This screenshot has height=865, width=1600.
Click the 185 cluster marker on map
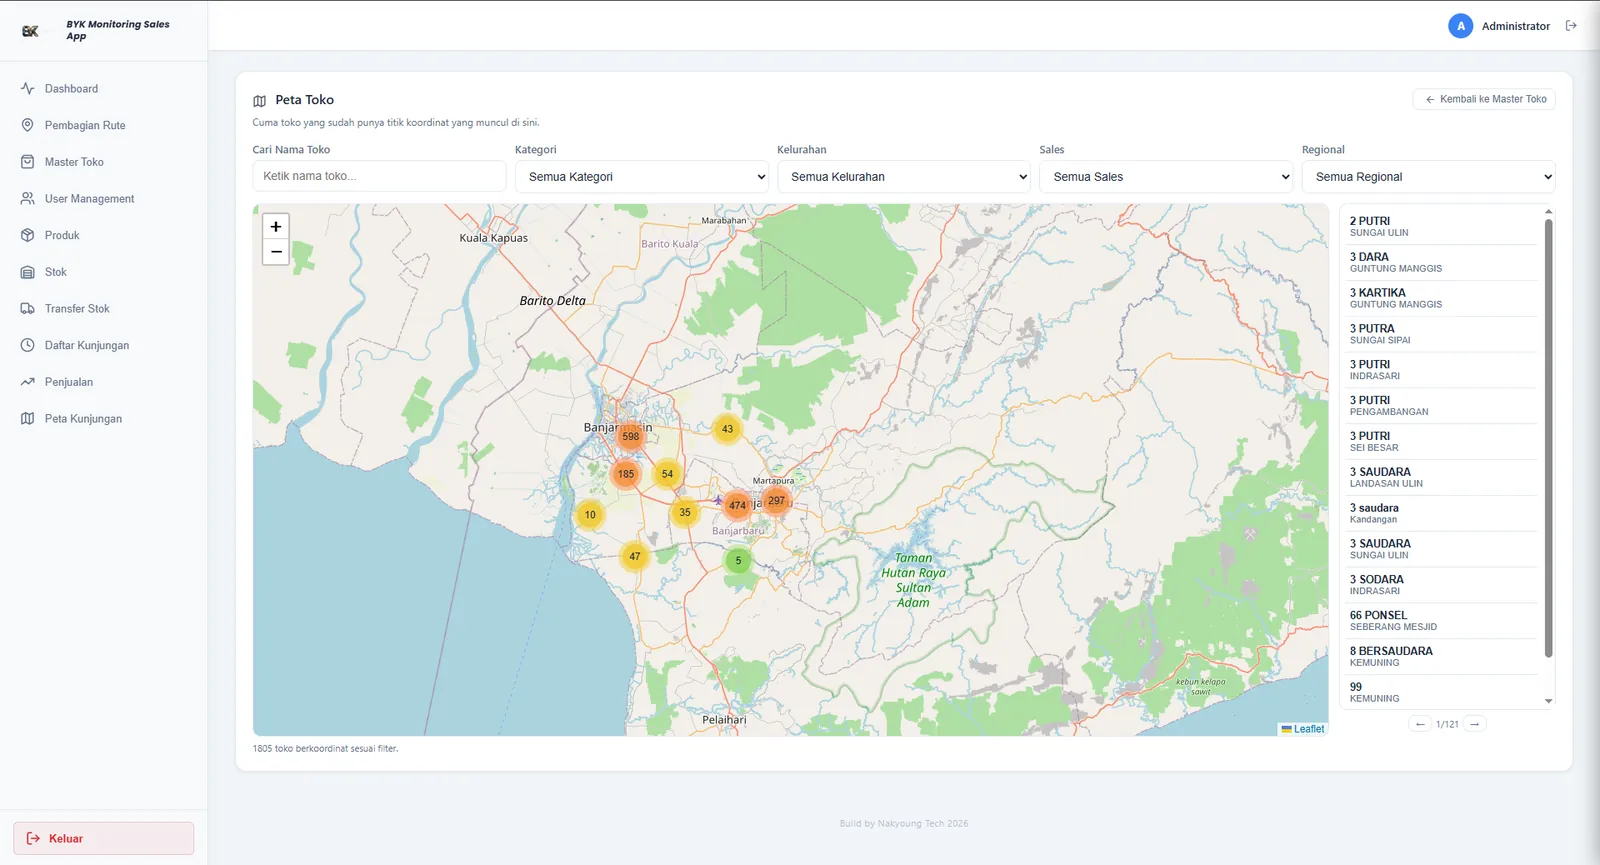coord(626,474)
